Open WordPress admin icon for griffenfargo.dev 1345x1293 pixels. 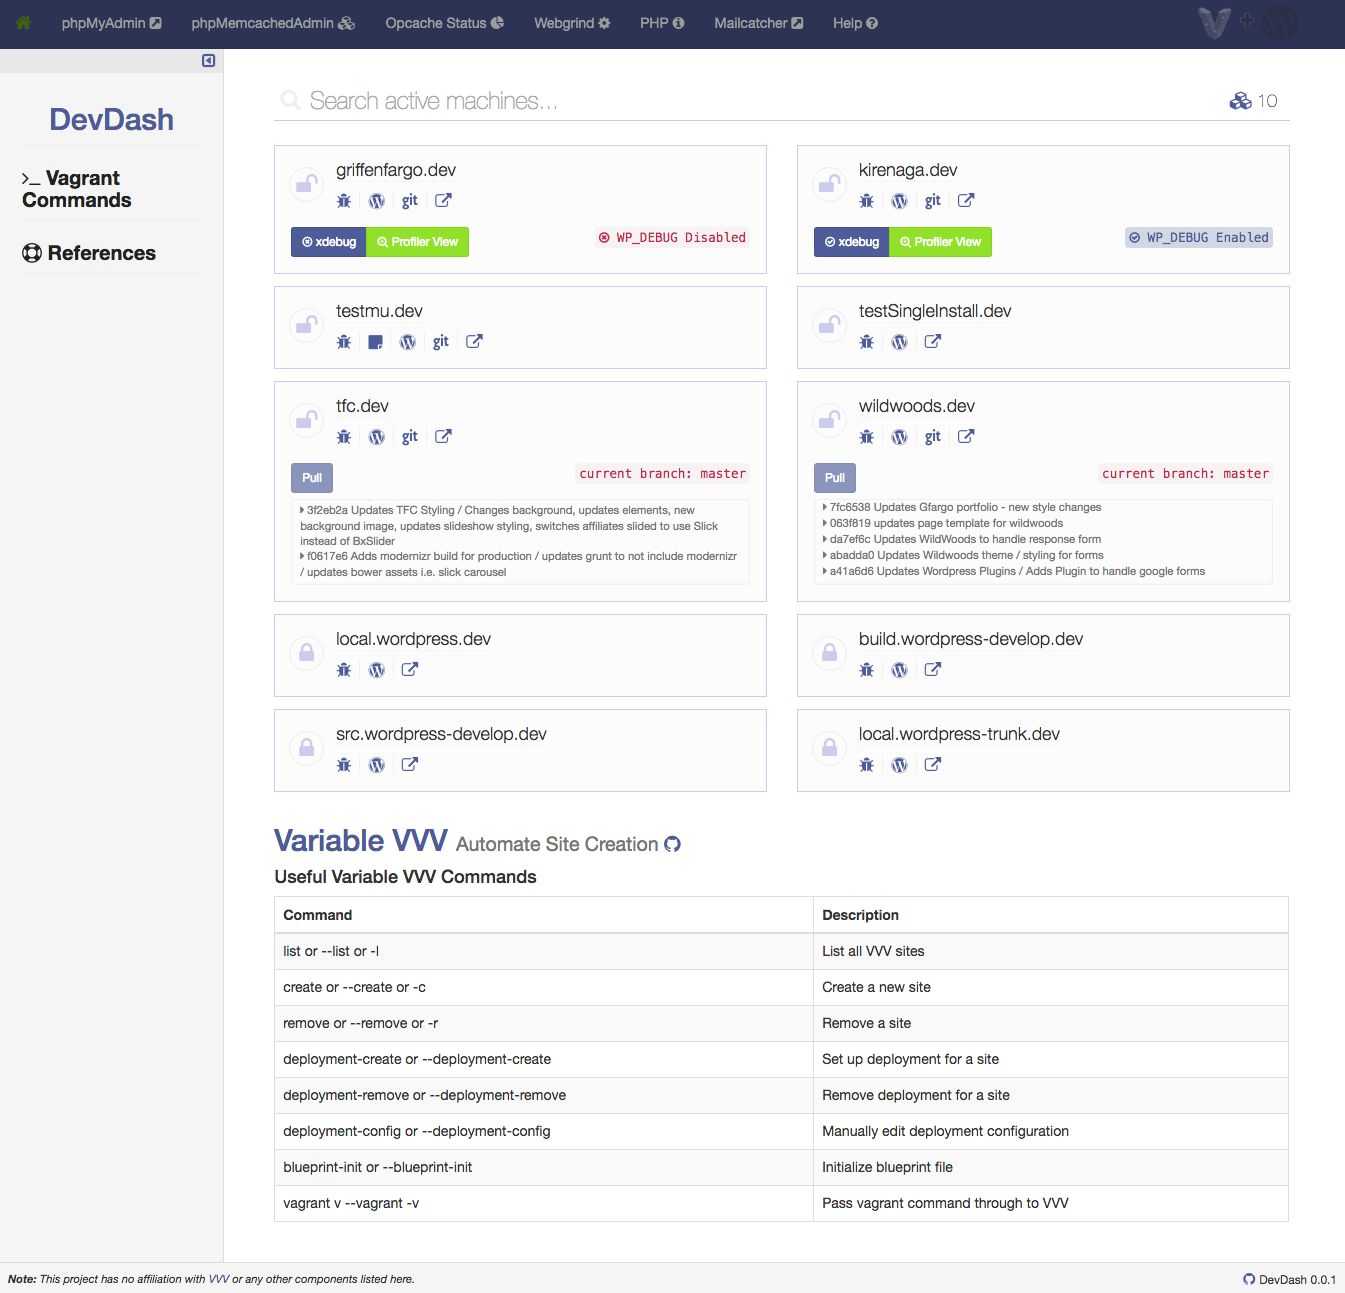tap(377, 200)
